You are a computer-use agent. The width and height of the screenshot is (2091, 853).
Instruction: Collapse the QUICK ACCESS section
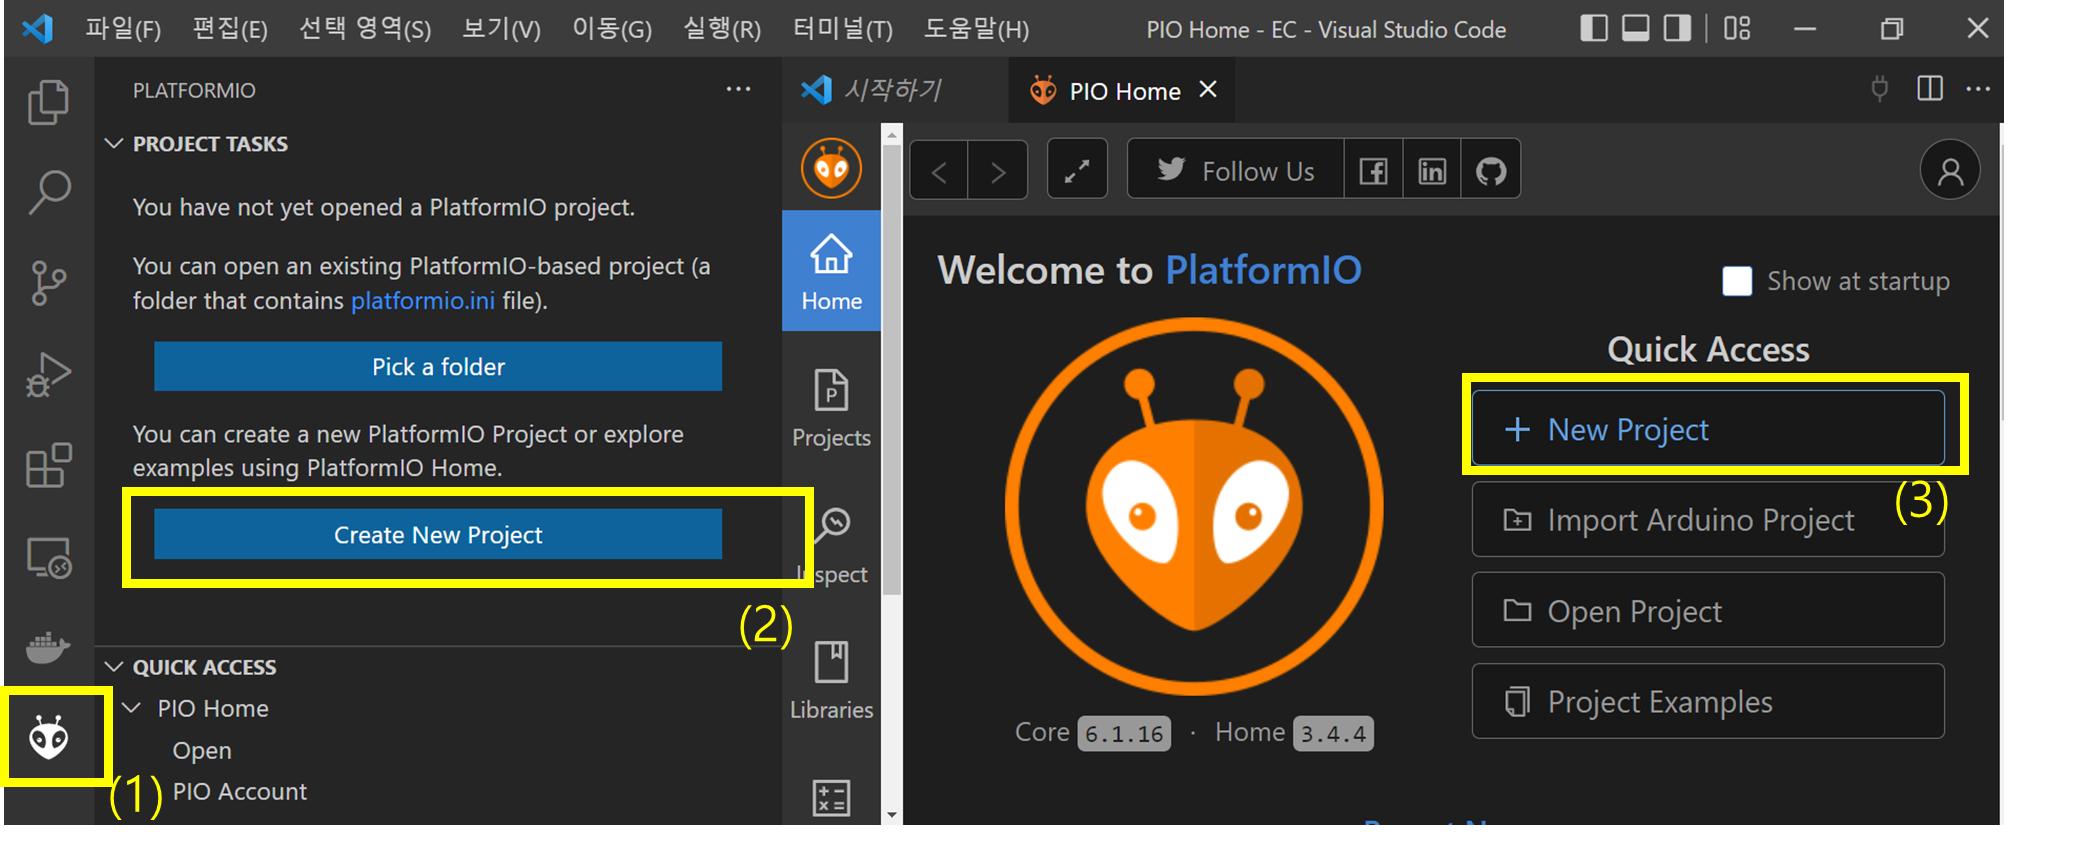click(x=115, y=667)
